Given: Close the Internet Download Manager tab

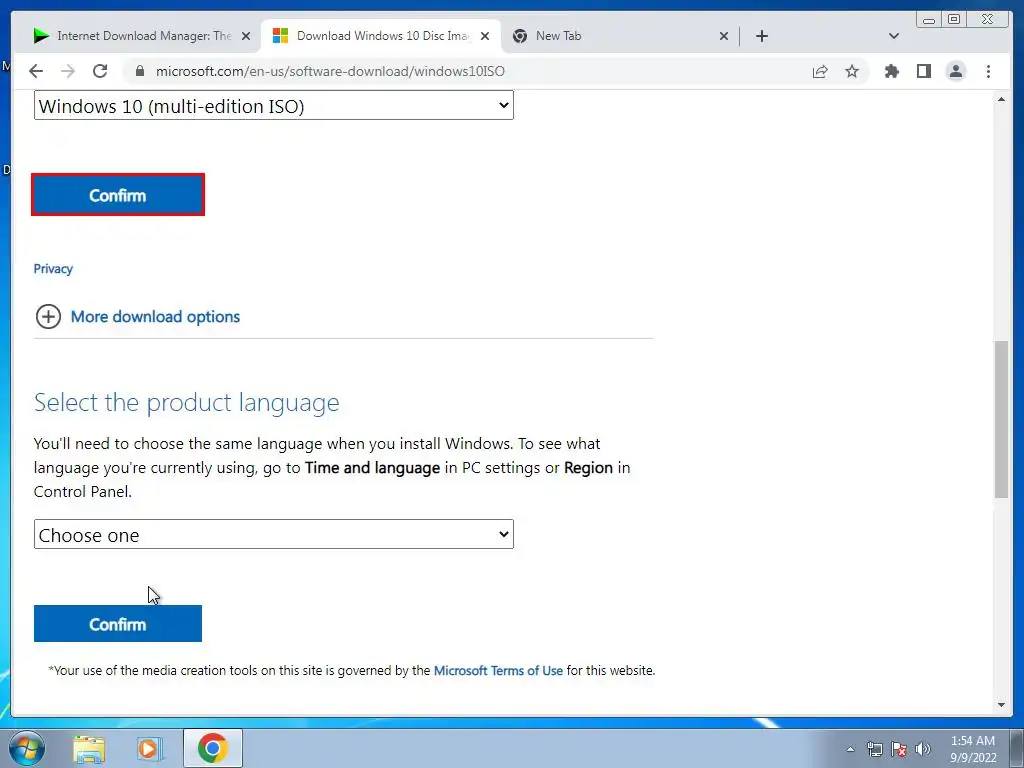Looking at the screenshot, I should pos(246,36).
